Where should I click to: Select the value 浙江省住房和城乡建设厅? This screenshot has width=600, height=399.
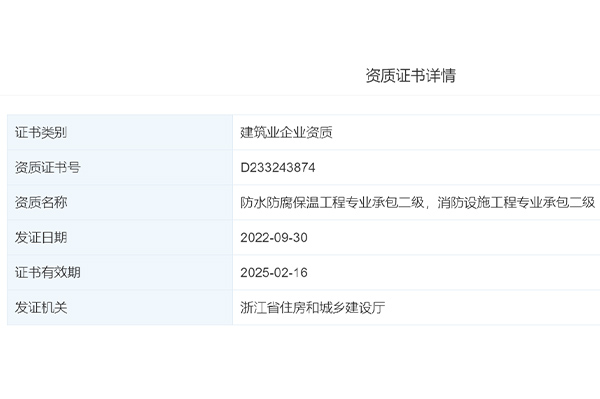(x=313, y=308)
